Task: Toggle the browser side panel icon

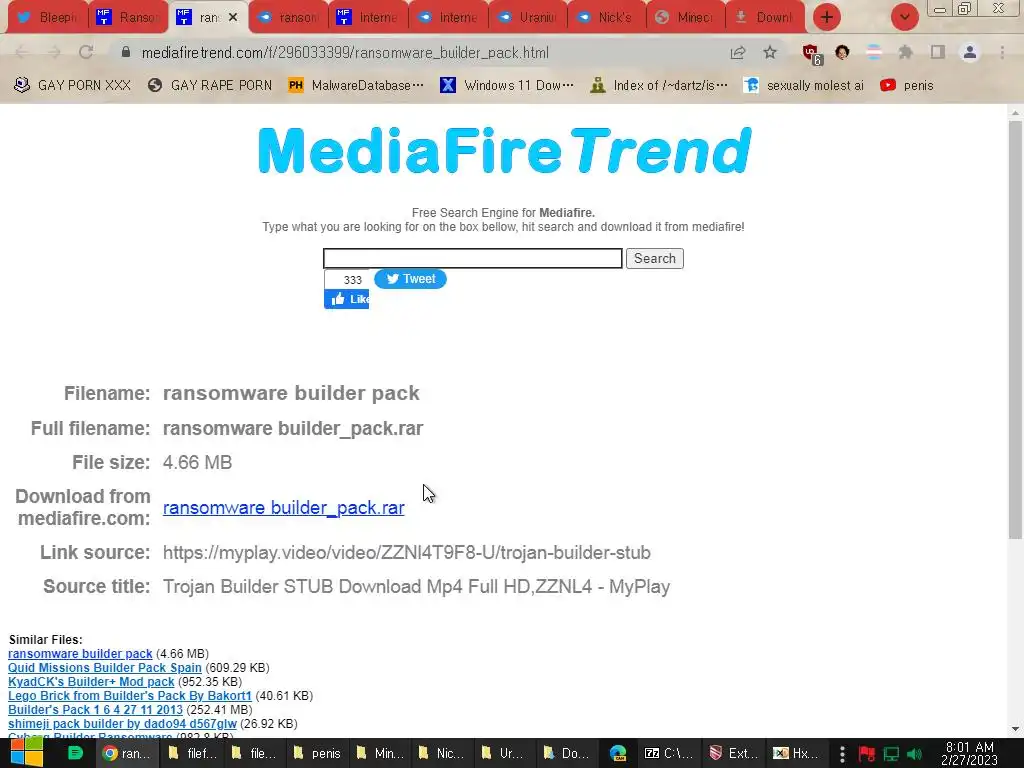Action: (x=938, y=52)
